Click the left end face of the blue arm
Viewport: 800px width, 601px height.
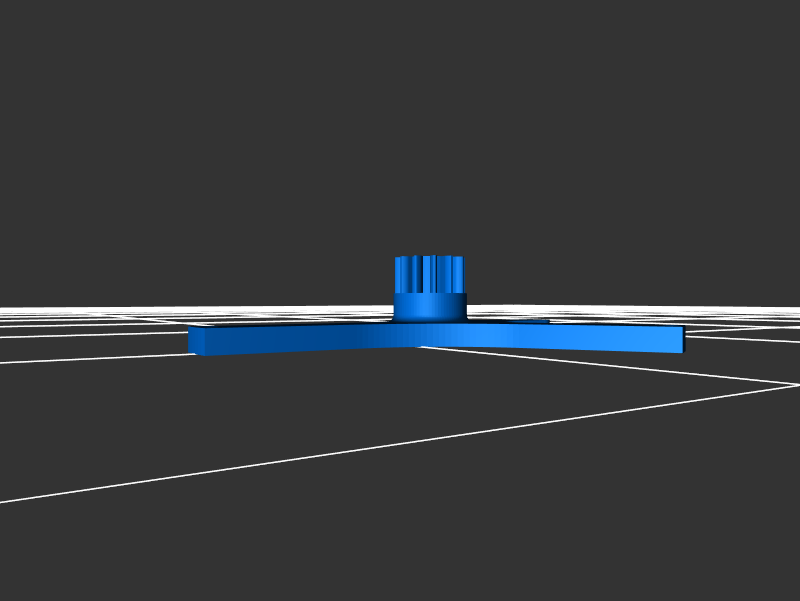tap(194, 341)
